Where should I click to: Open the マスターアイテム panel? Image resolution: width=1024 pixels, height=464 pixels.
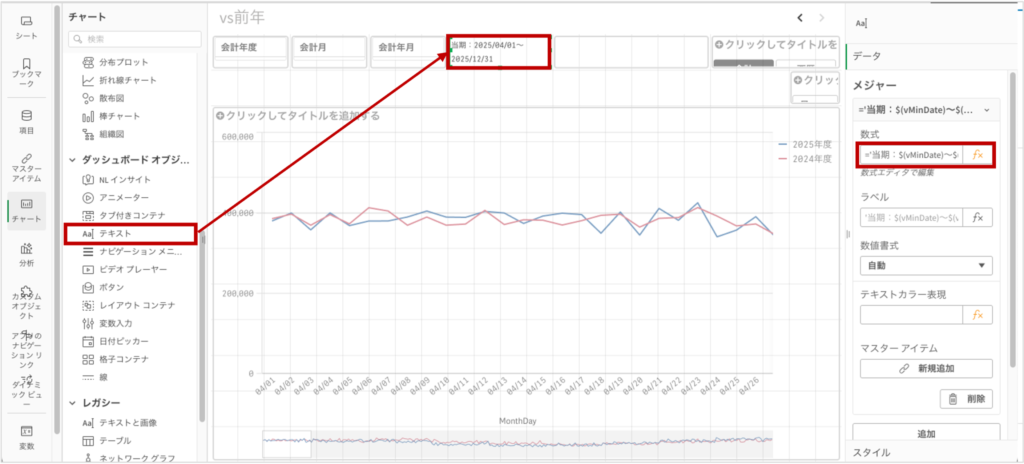[x=27, y=165]
